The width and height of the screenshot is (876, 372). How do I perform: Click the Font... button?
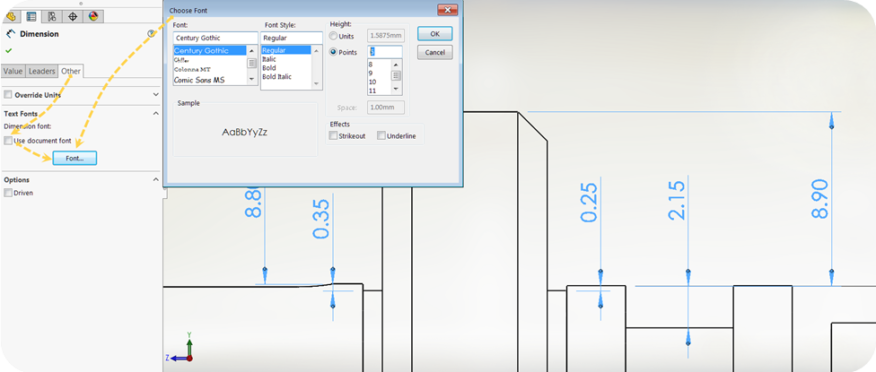coord(74,158)
